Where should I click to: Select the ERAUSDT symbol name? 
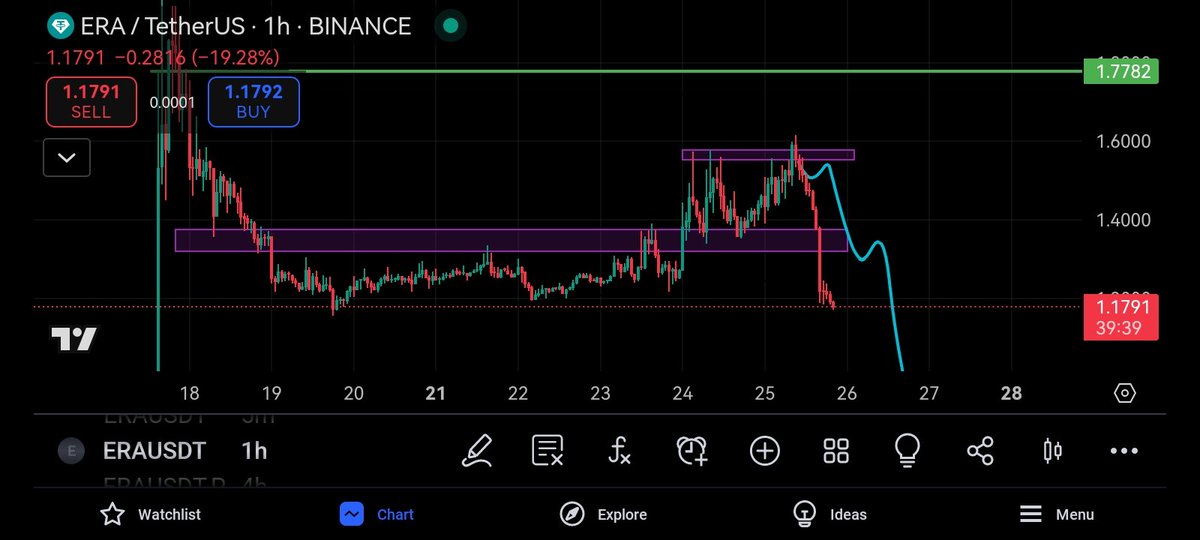tap(154, 451)
